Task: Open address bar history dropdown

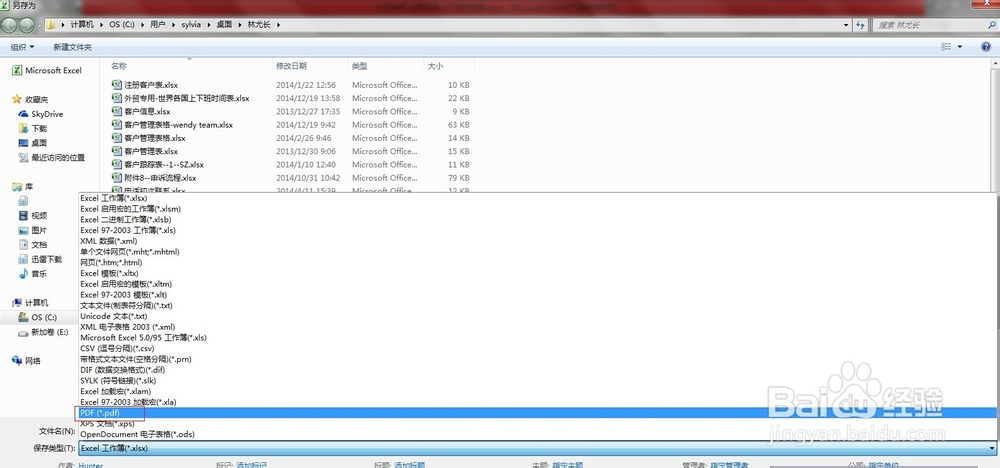Action: click(x=846, y=25)
